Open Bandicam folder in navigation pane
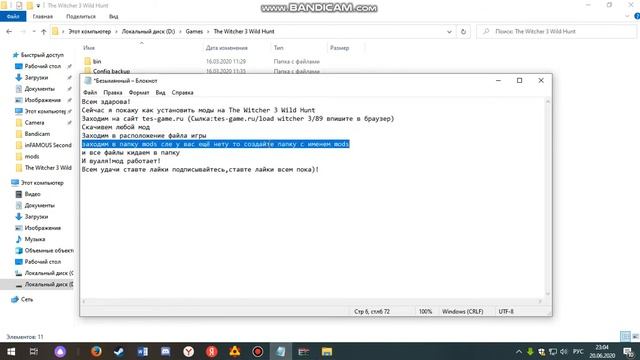Screen dimensions: 640x360 37,134
